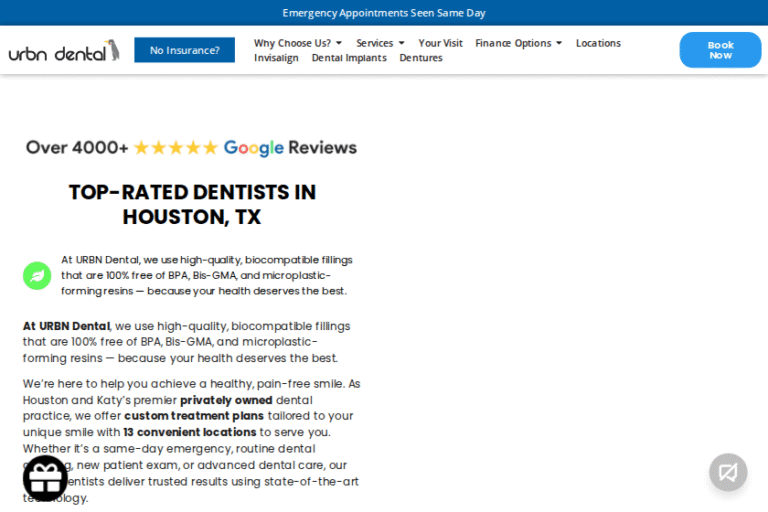
Task: Expand the Why Choose Us dropdown
Action: point(297,43)
